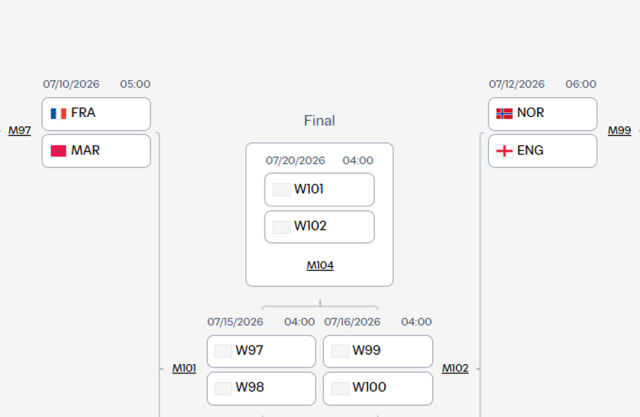Click the W101 placeholder flag
This screenshot has height=417, width=640.
282,190
